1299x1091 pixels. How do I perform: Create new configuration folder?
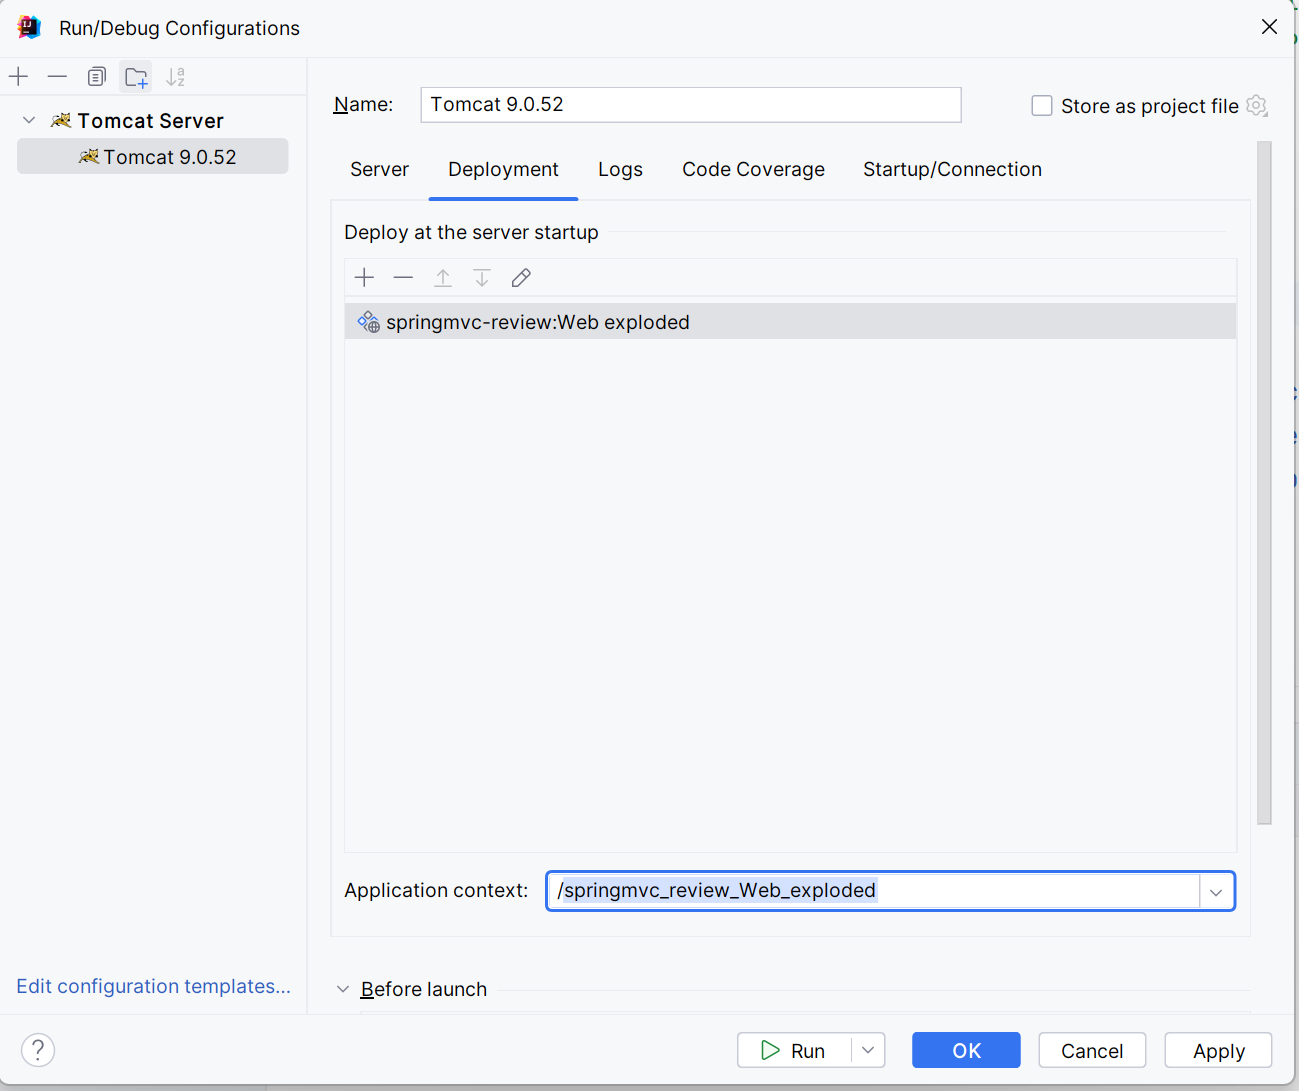[136, 77]
